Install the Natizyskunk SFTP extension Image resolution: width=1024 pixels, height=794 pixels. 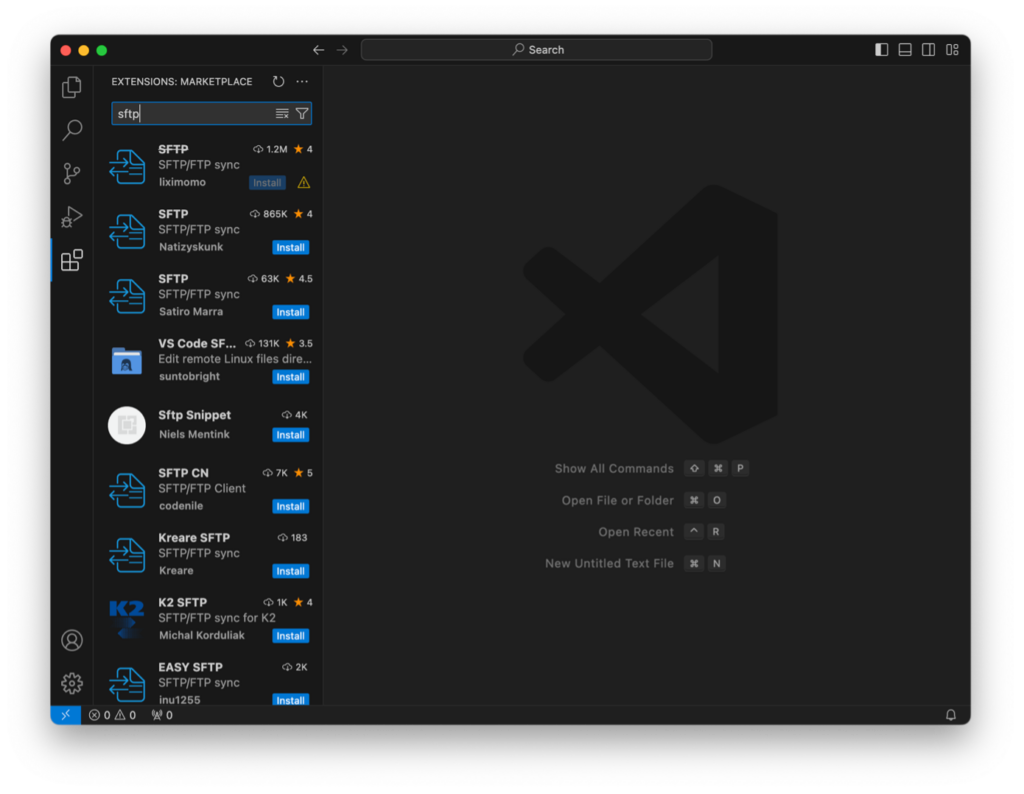click(x=291, y=247)
